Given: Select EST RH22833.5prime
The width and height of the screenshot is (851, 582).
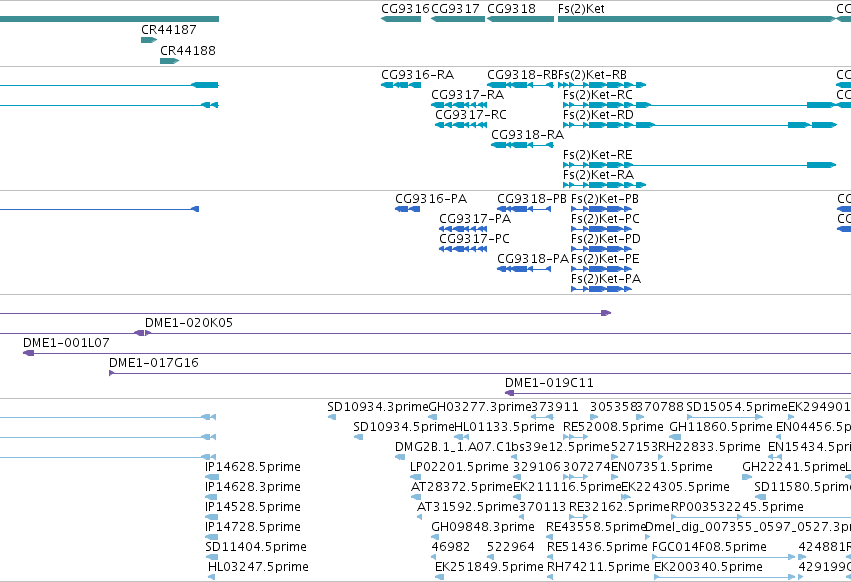Looking at the screenshot, I should (x=662, y=457).
